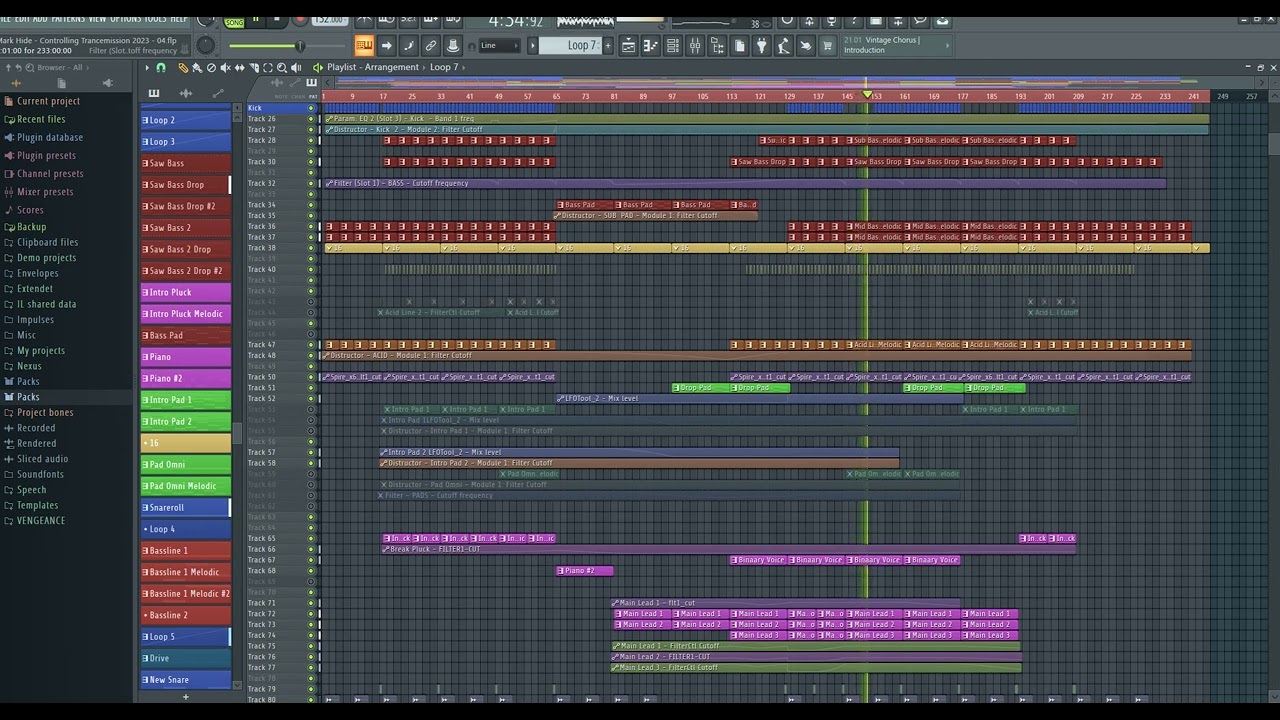Click the Record button in transport

299,19
